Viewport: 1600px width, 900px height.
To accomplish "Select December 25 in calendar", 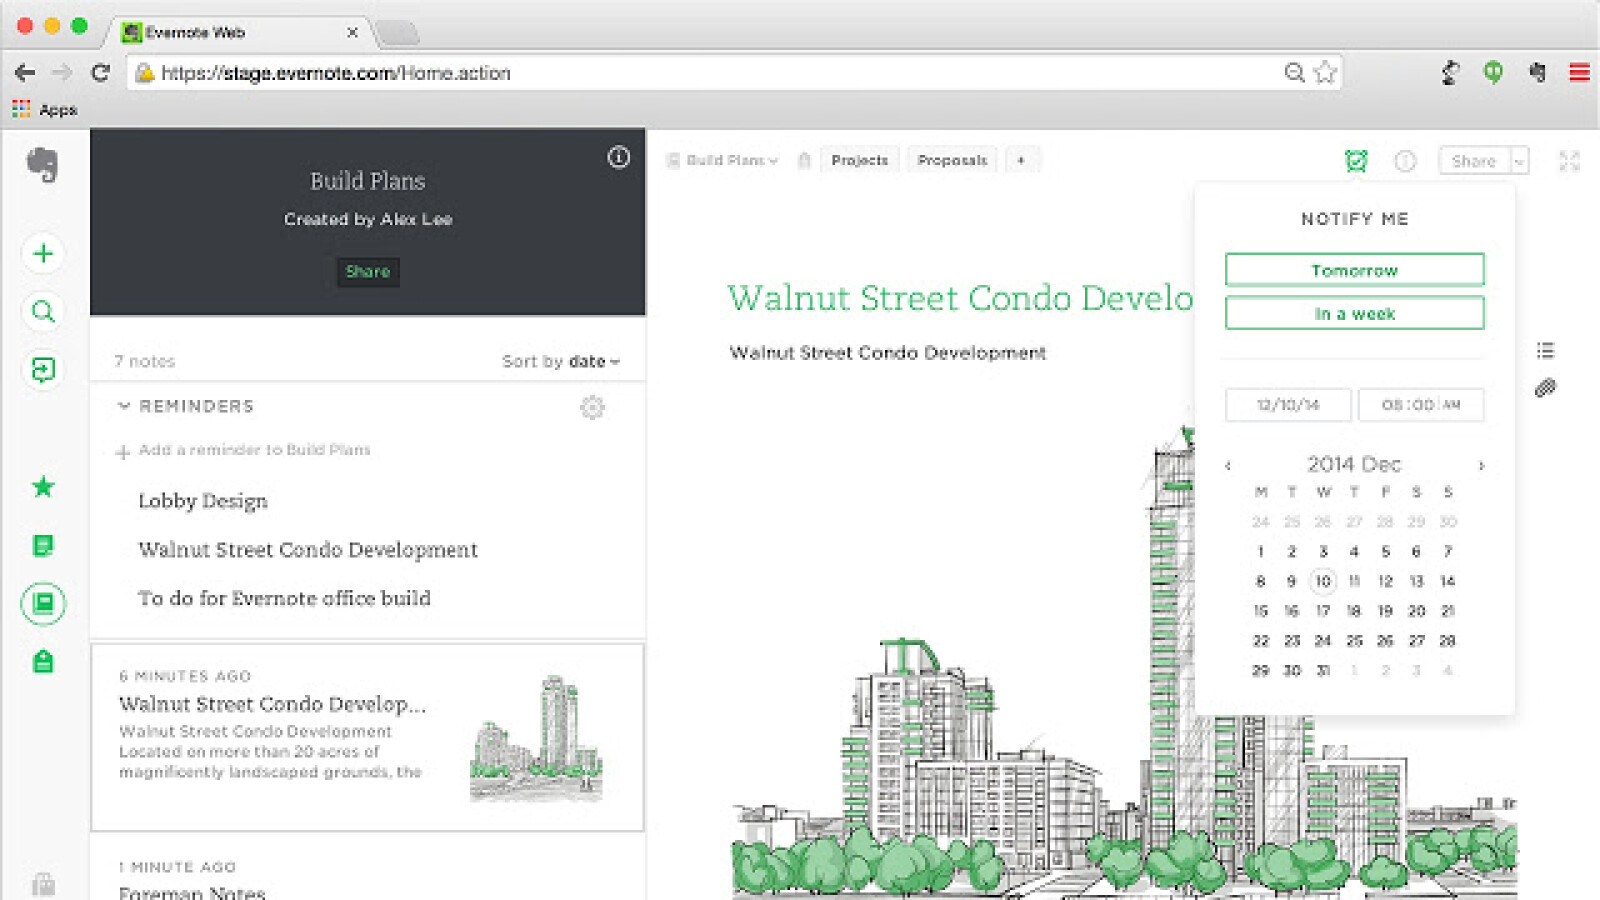I will [x=1354, y=641].
